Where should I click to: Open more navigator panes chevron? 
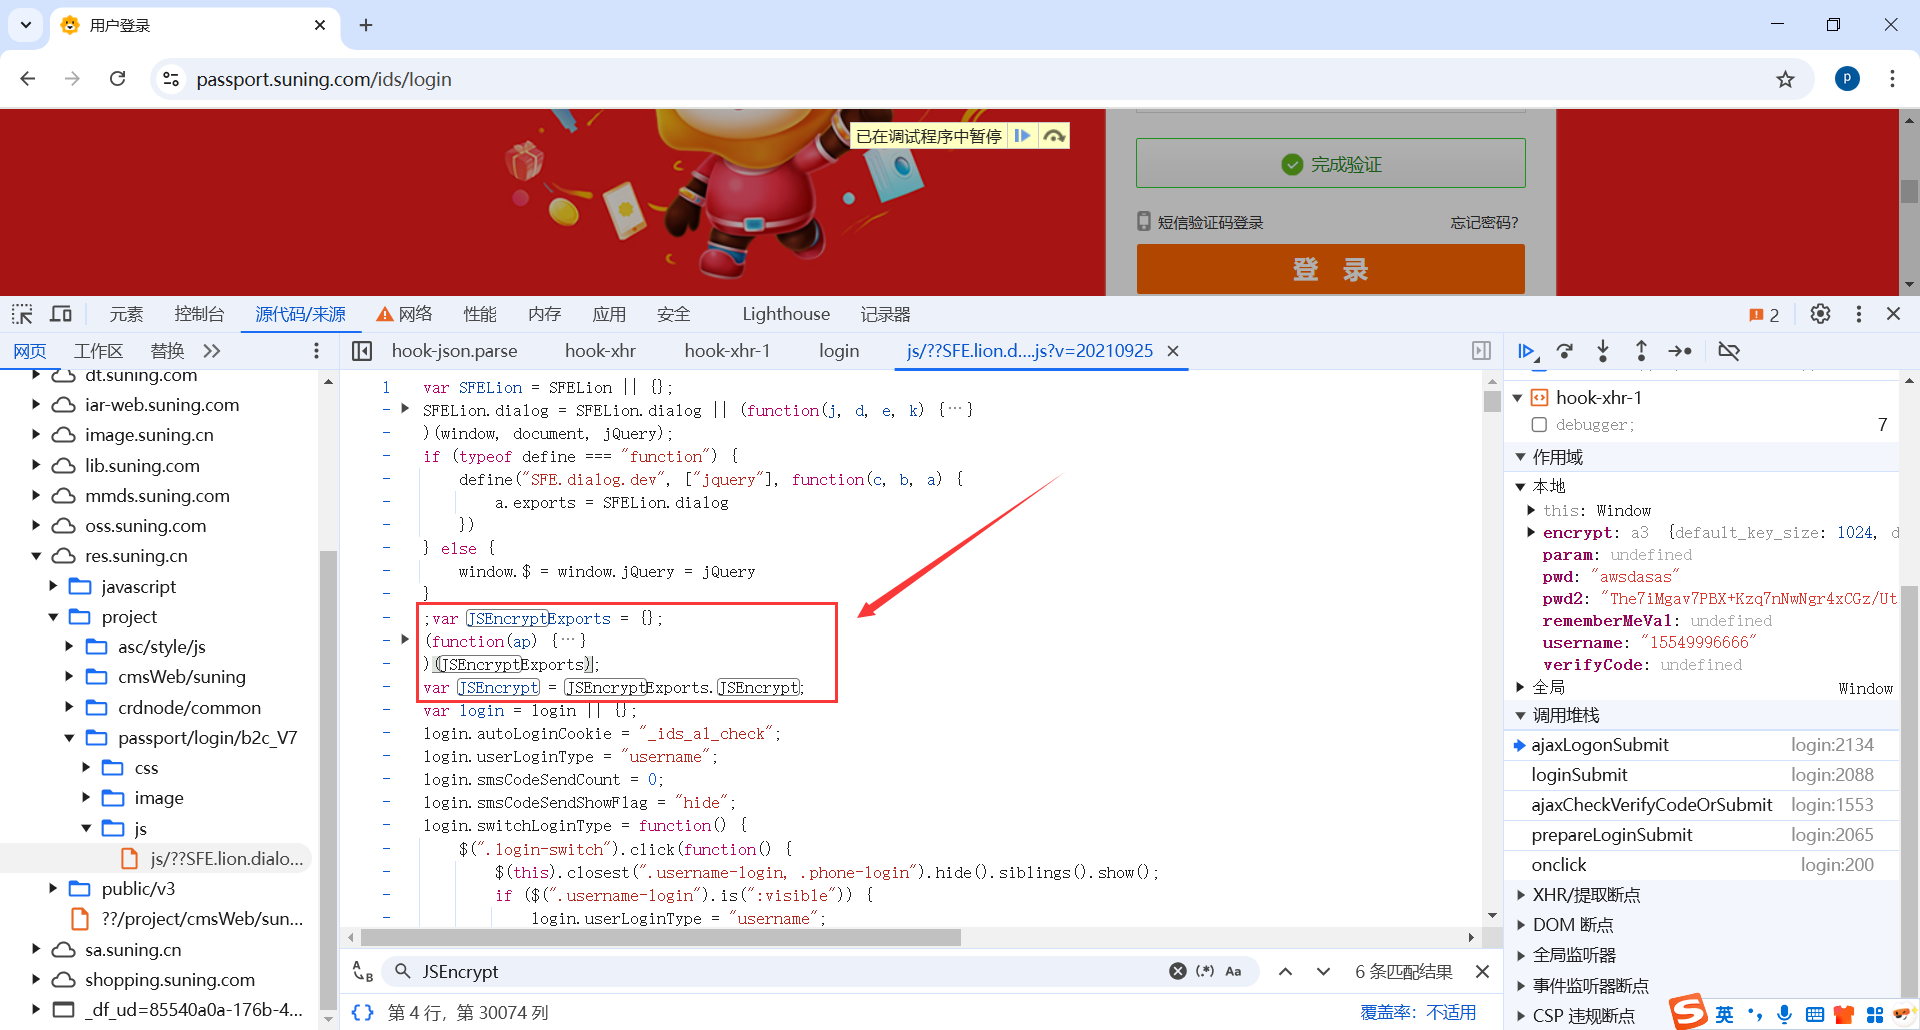coord(211,351)
